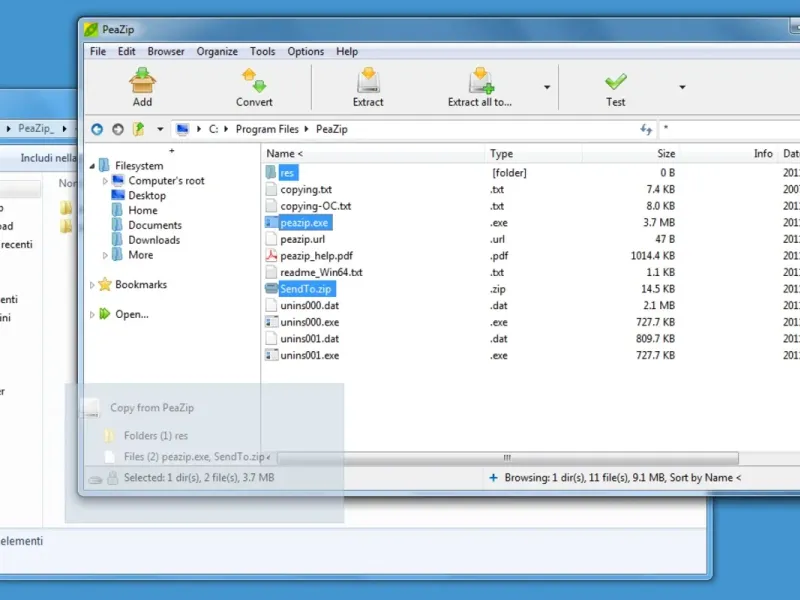Click the Add archive toolbar icon
Viewport: 800px width, 600px height.
click(x=143, y=80)
